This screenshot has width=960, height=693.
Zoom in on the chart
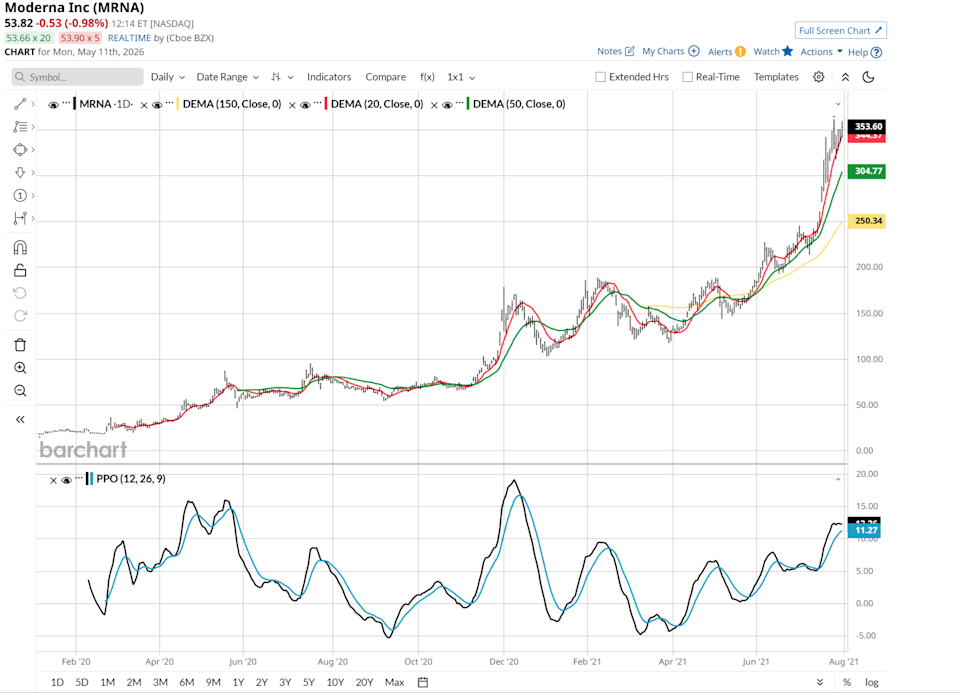click(20, 367)
